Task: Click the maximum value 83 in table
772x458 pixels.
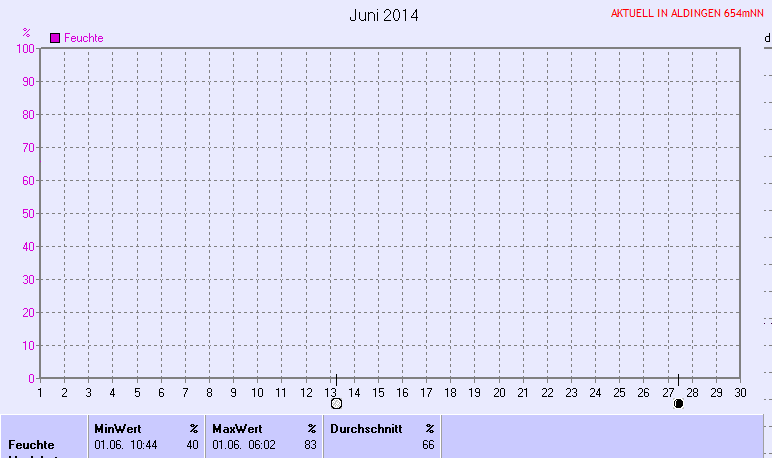Action: [310, 444]
